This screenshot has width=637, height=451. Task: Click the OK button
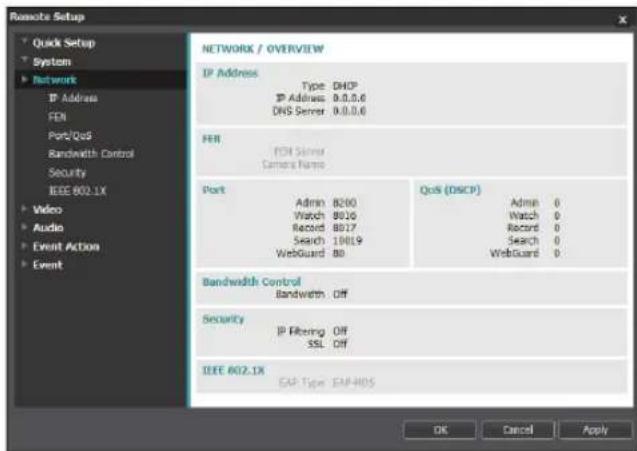440,430
